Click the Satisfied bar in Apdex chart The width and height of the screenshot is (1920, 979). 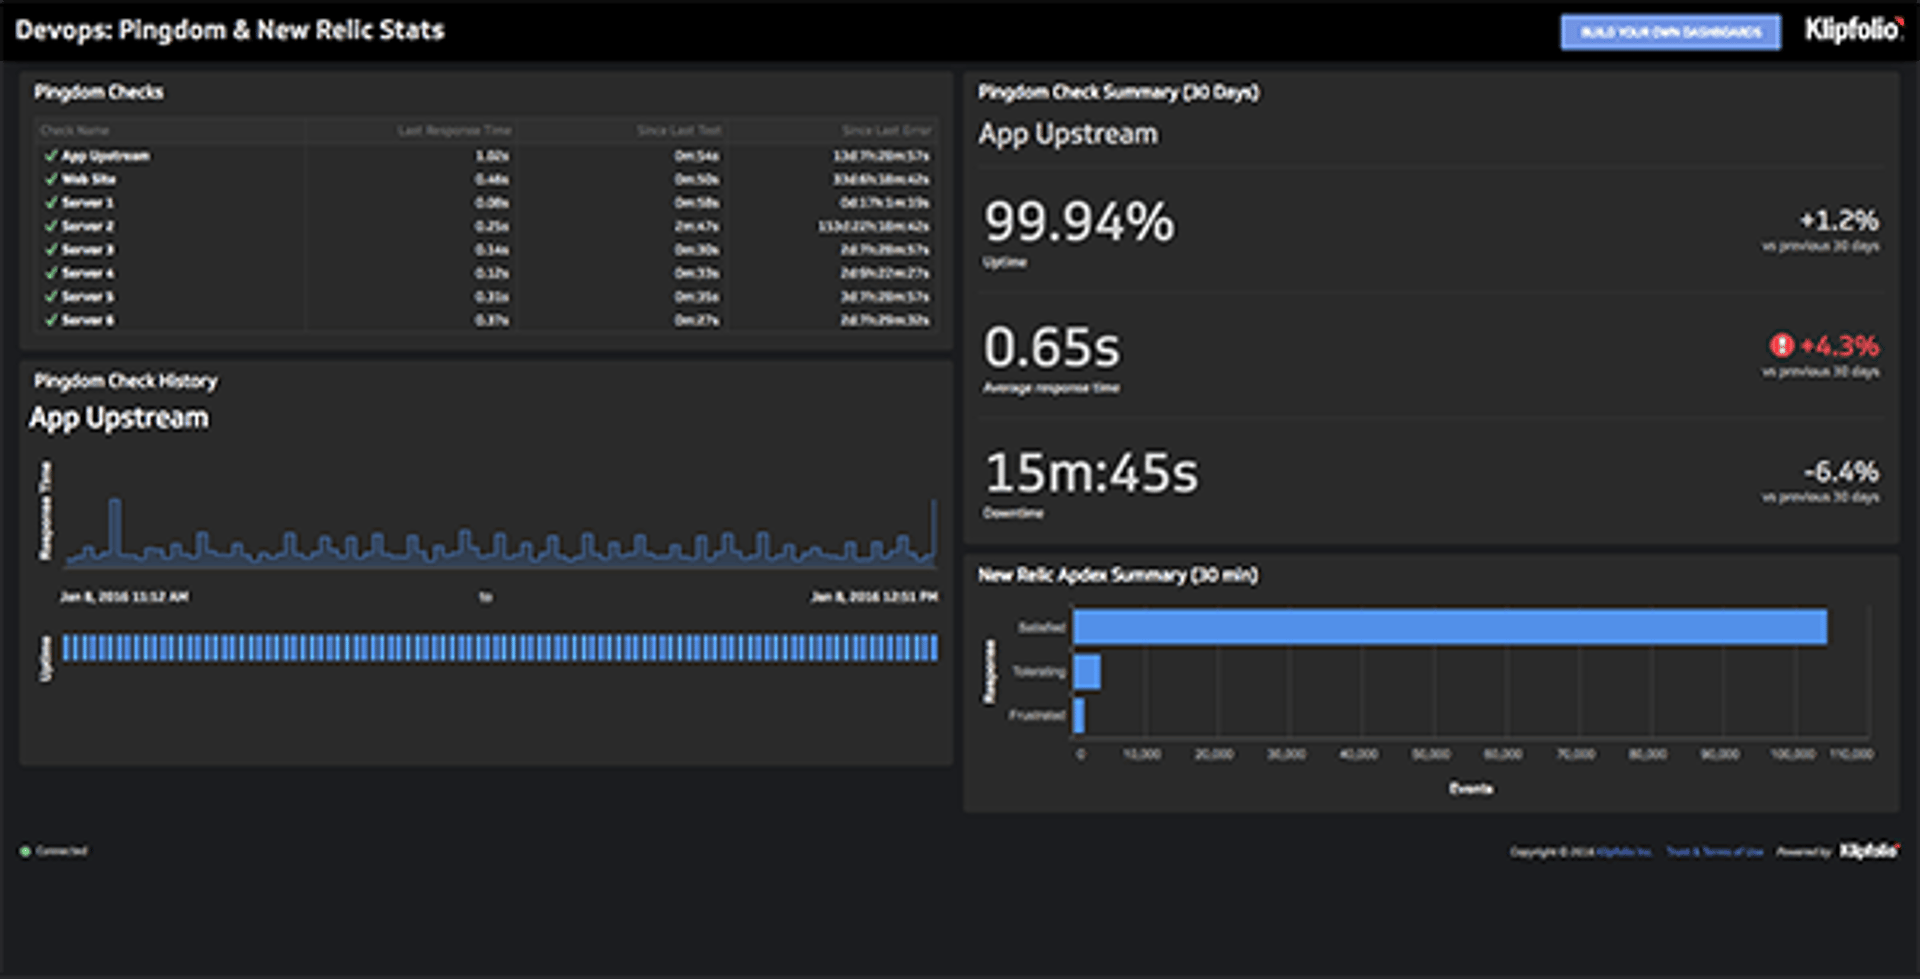click(x=1449, y=627)
